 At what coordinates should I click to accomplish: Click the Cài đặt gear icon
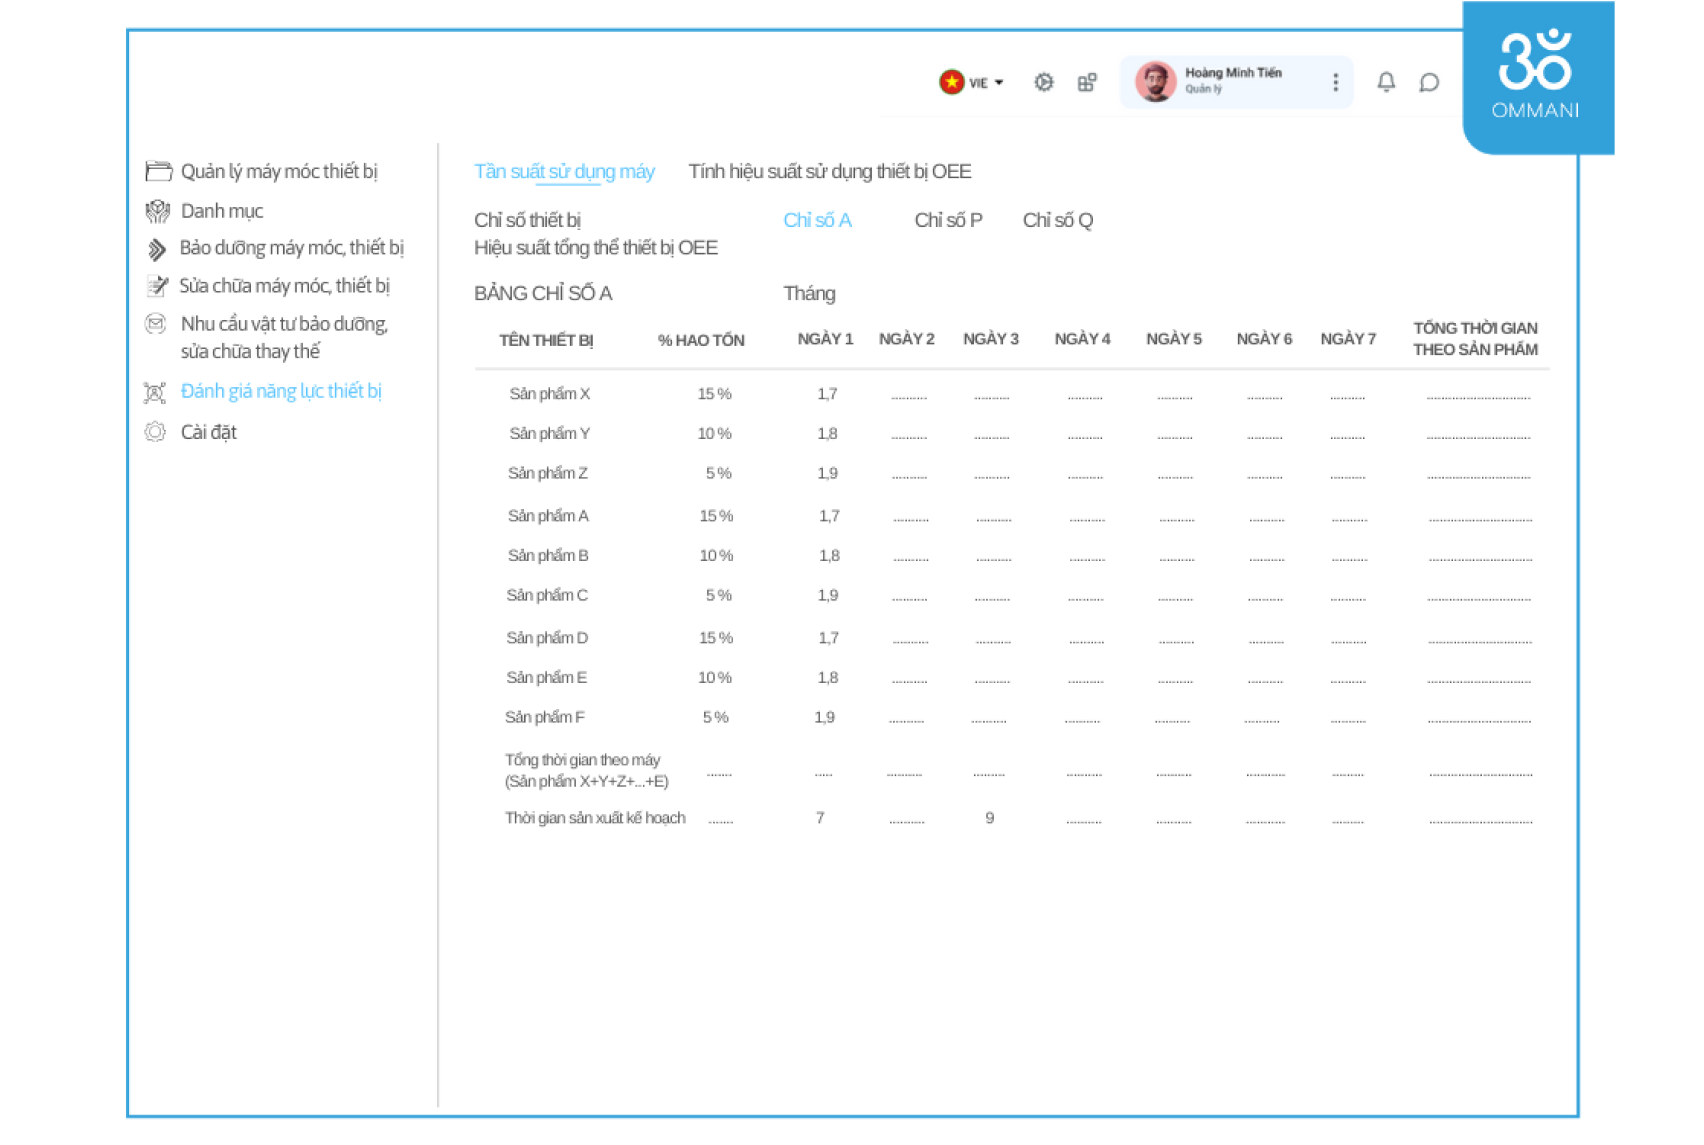pyautogui.click(x=155, y=432)
